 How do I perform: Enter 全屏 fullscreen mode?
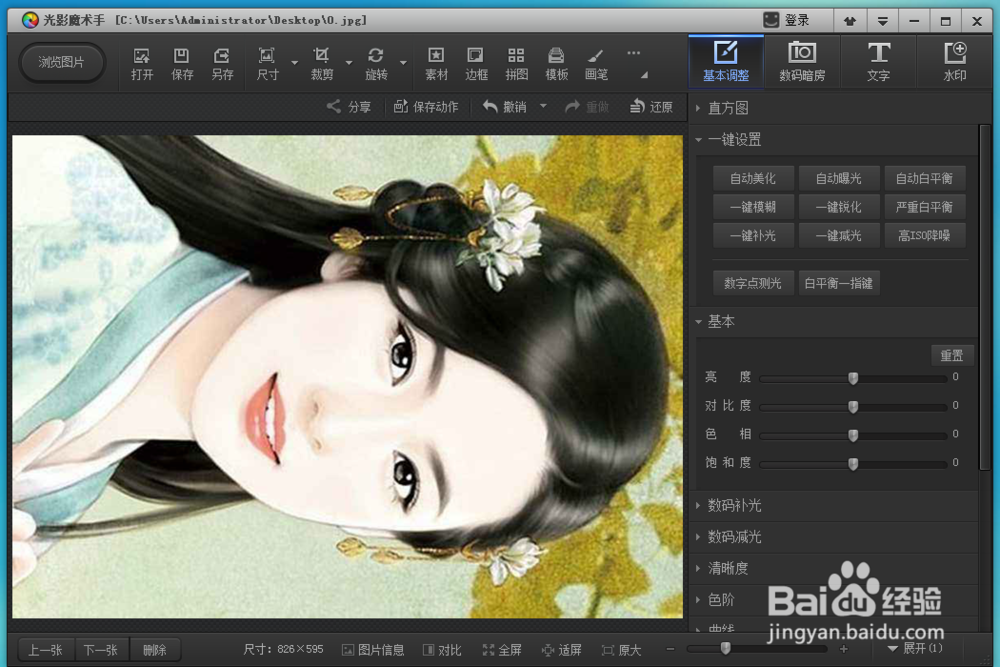tap(502, 650)
